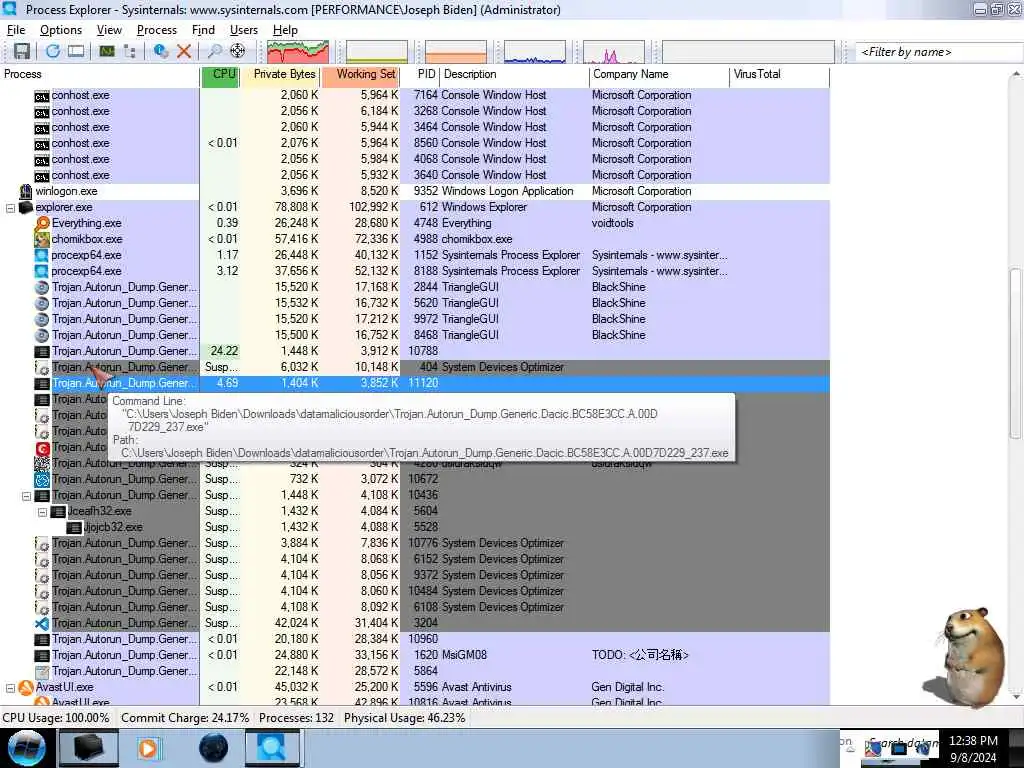The image size is (1024, 768).
Task: Click the vertical scrollbar thumb
Action: 1016,353
